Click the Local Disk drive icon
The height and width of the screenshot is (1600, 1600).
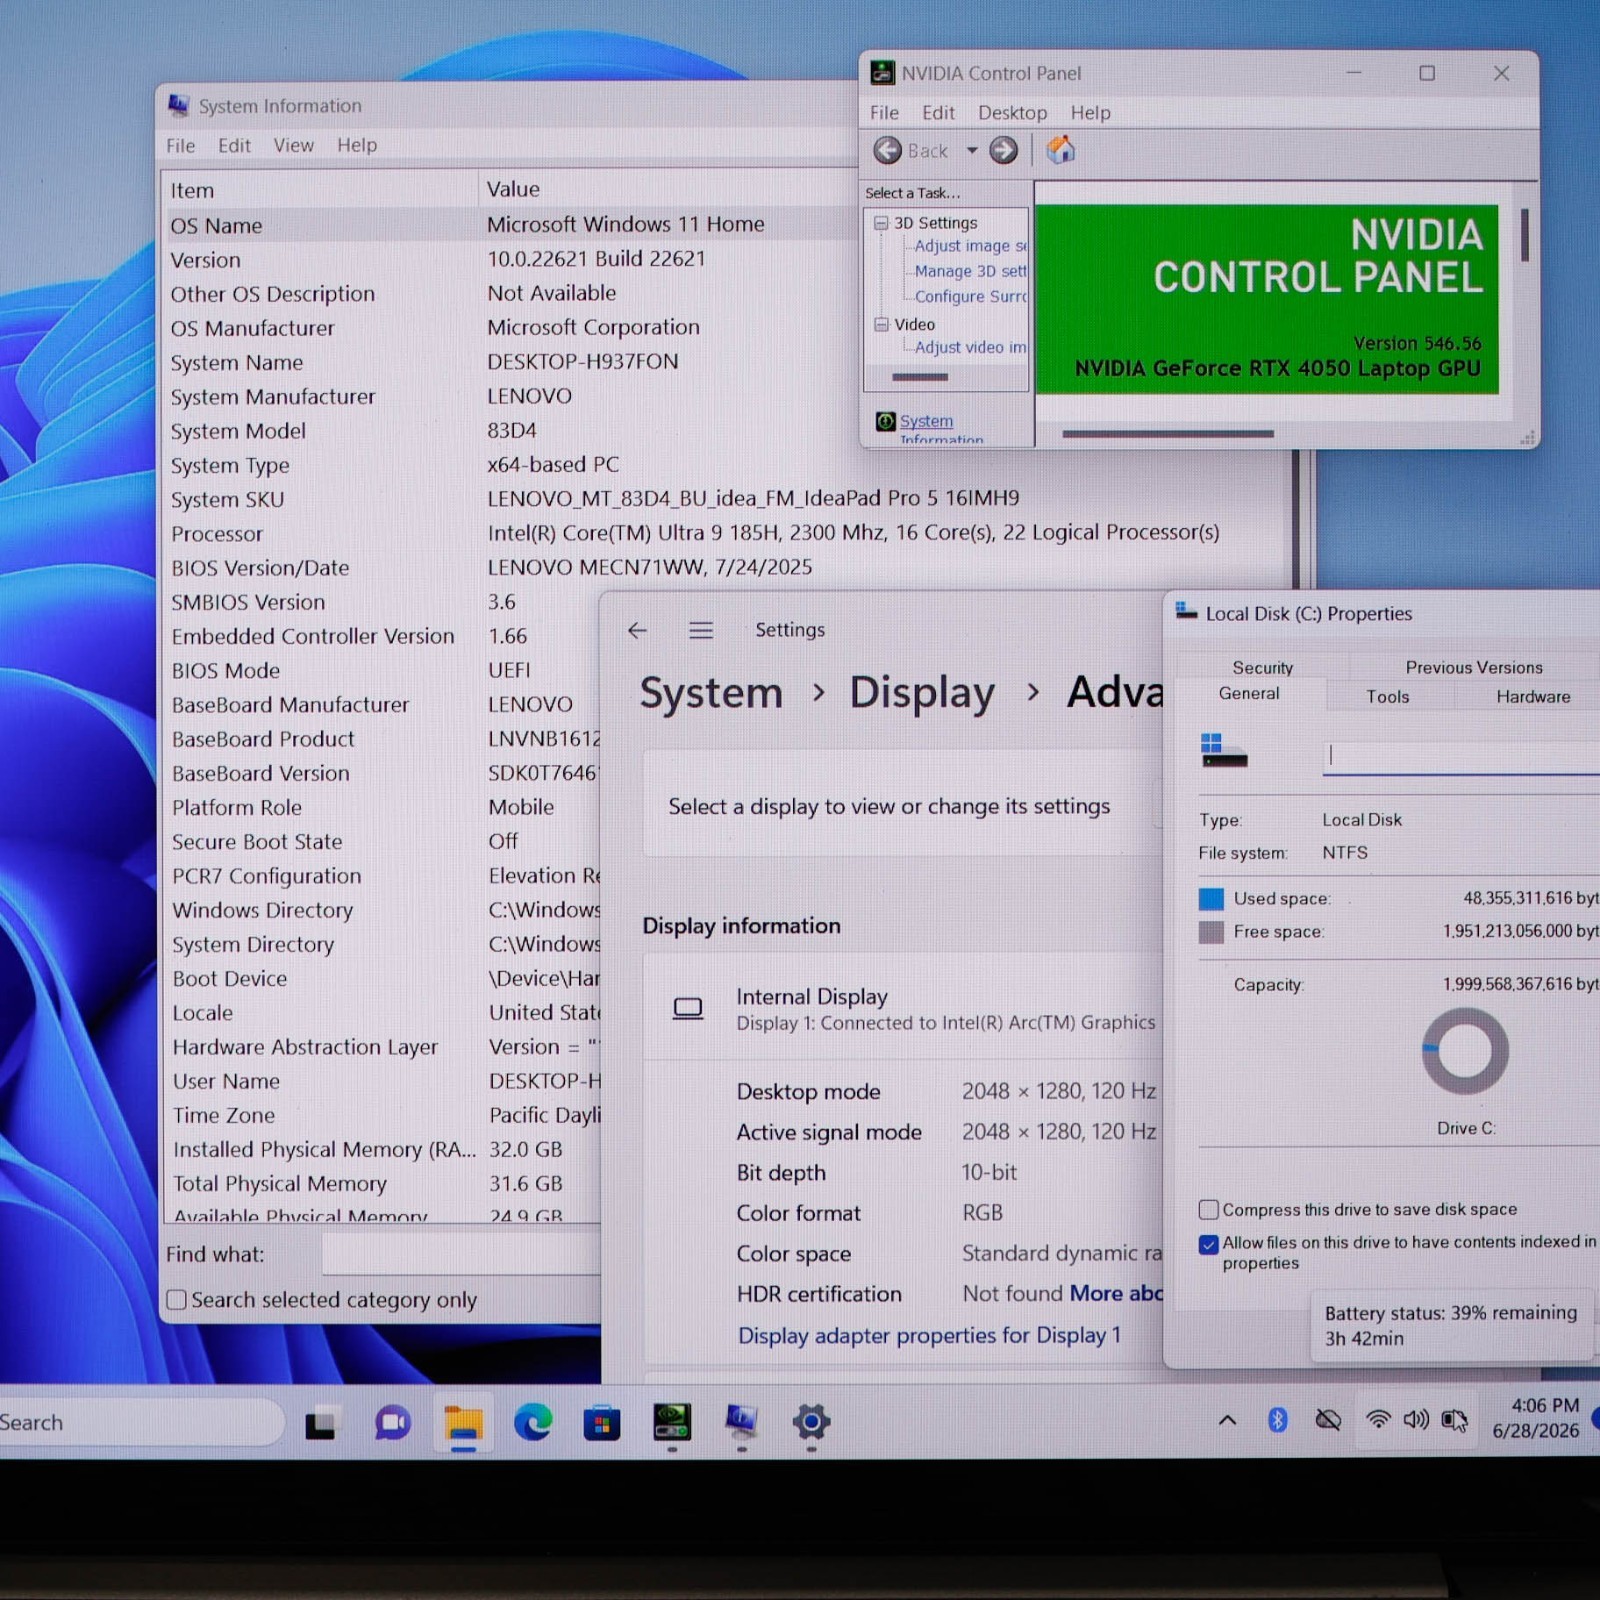pyautogui.click(x=1223, y=751)
